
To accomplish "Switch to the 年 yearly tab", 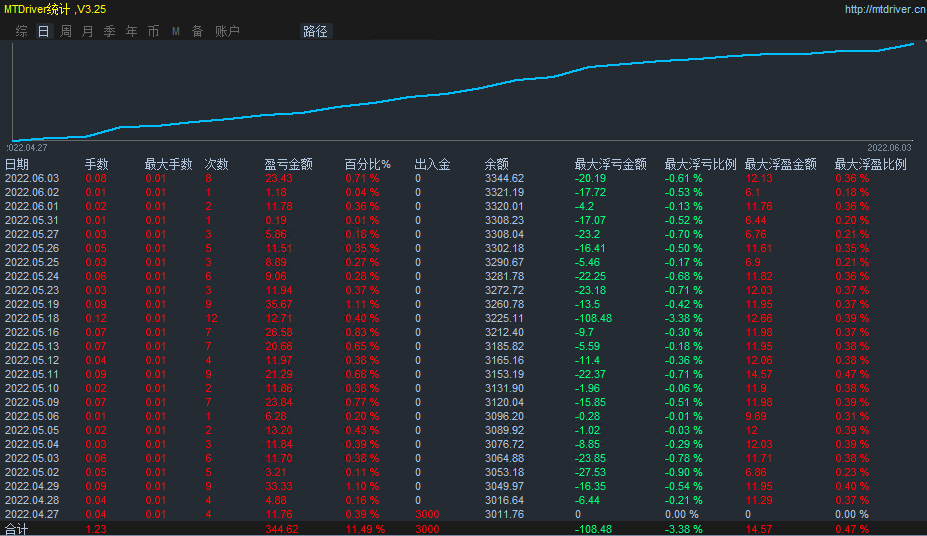I will click(x=131, y=31).
